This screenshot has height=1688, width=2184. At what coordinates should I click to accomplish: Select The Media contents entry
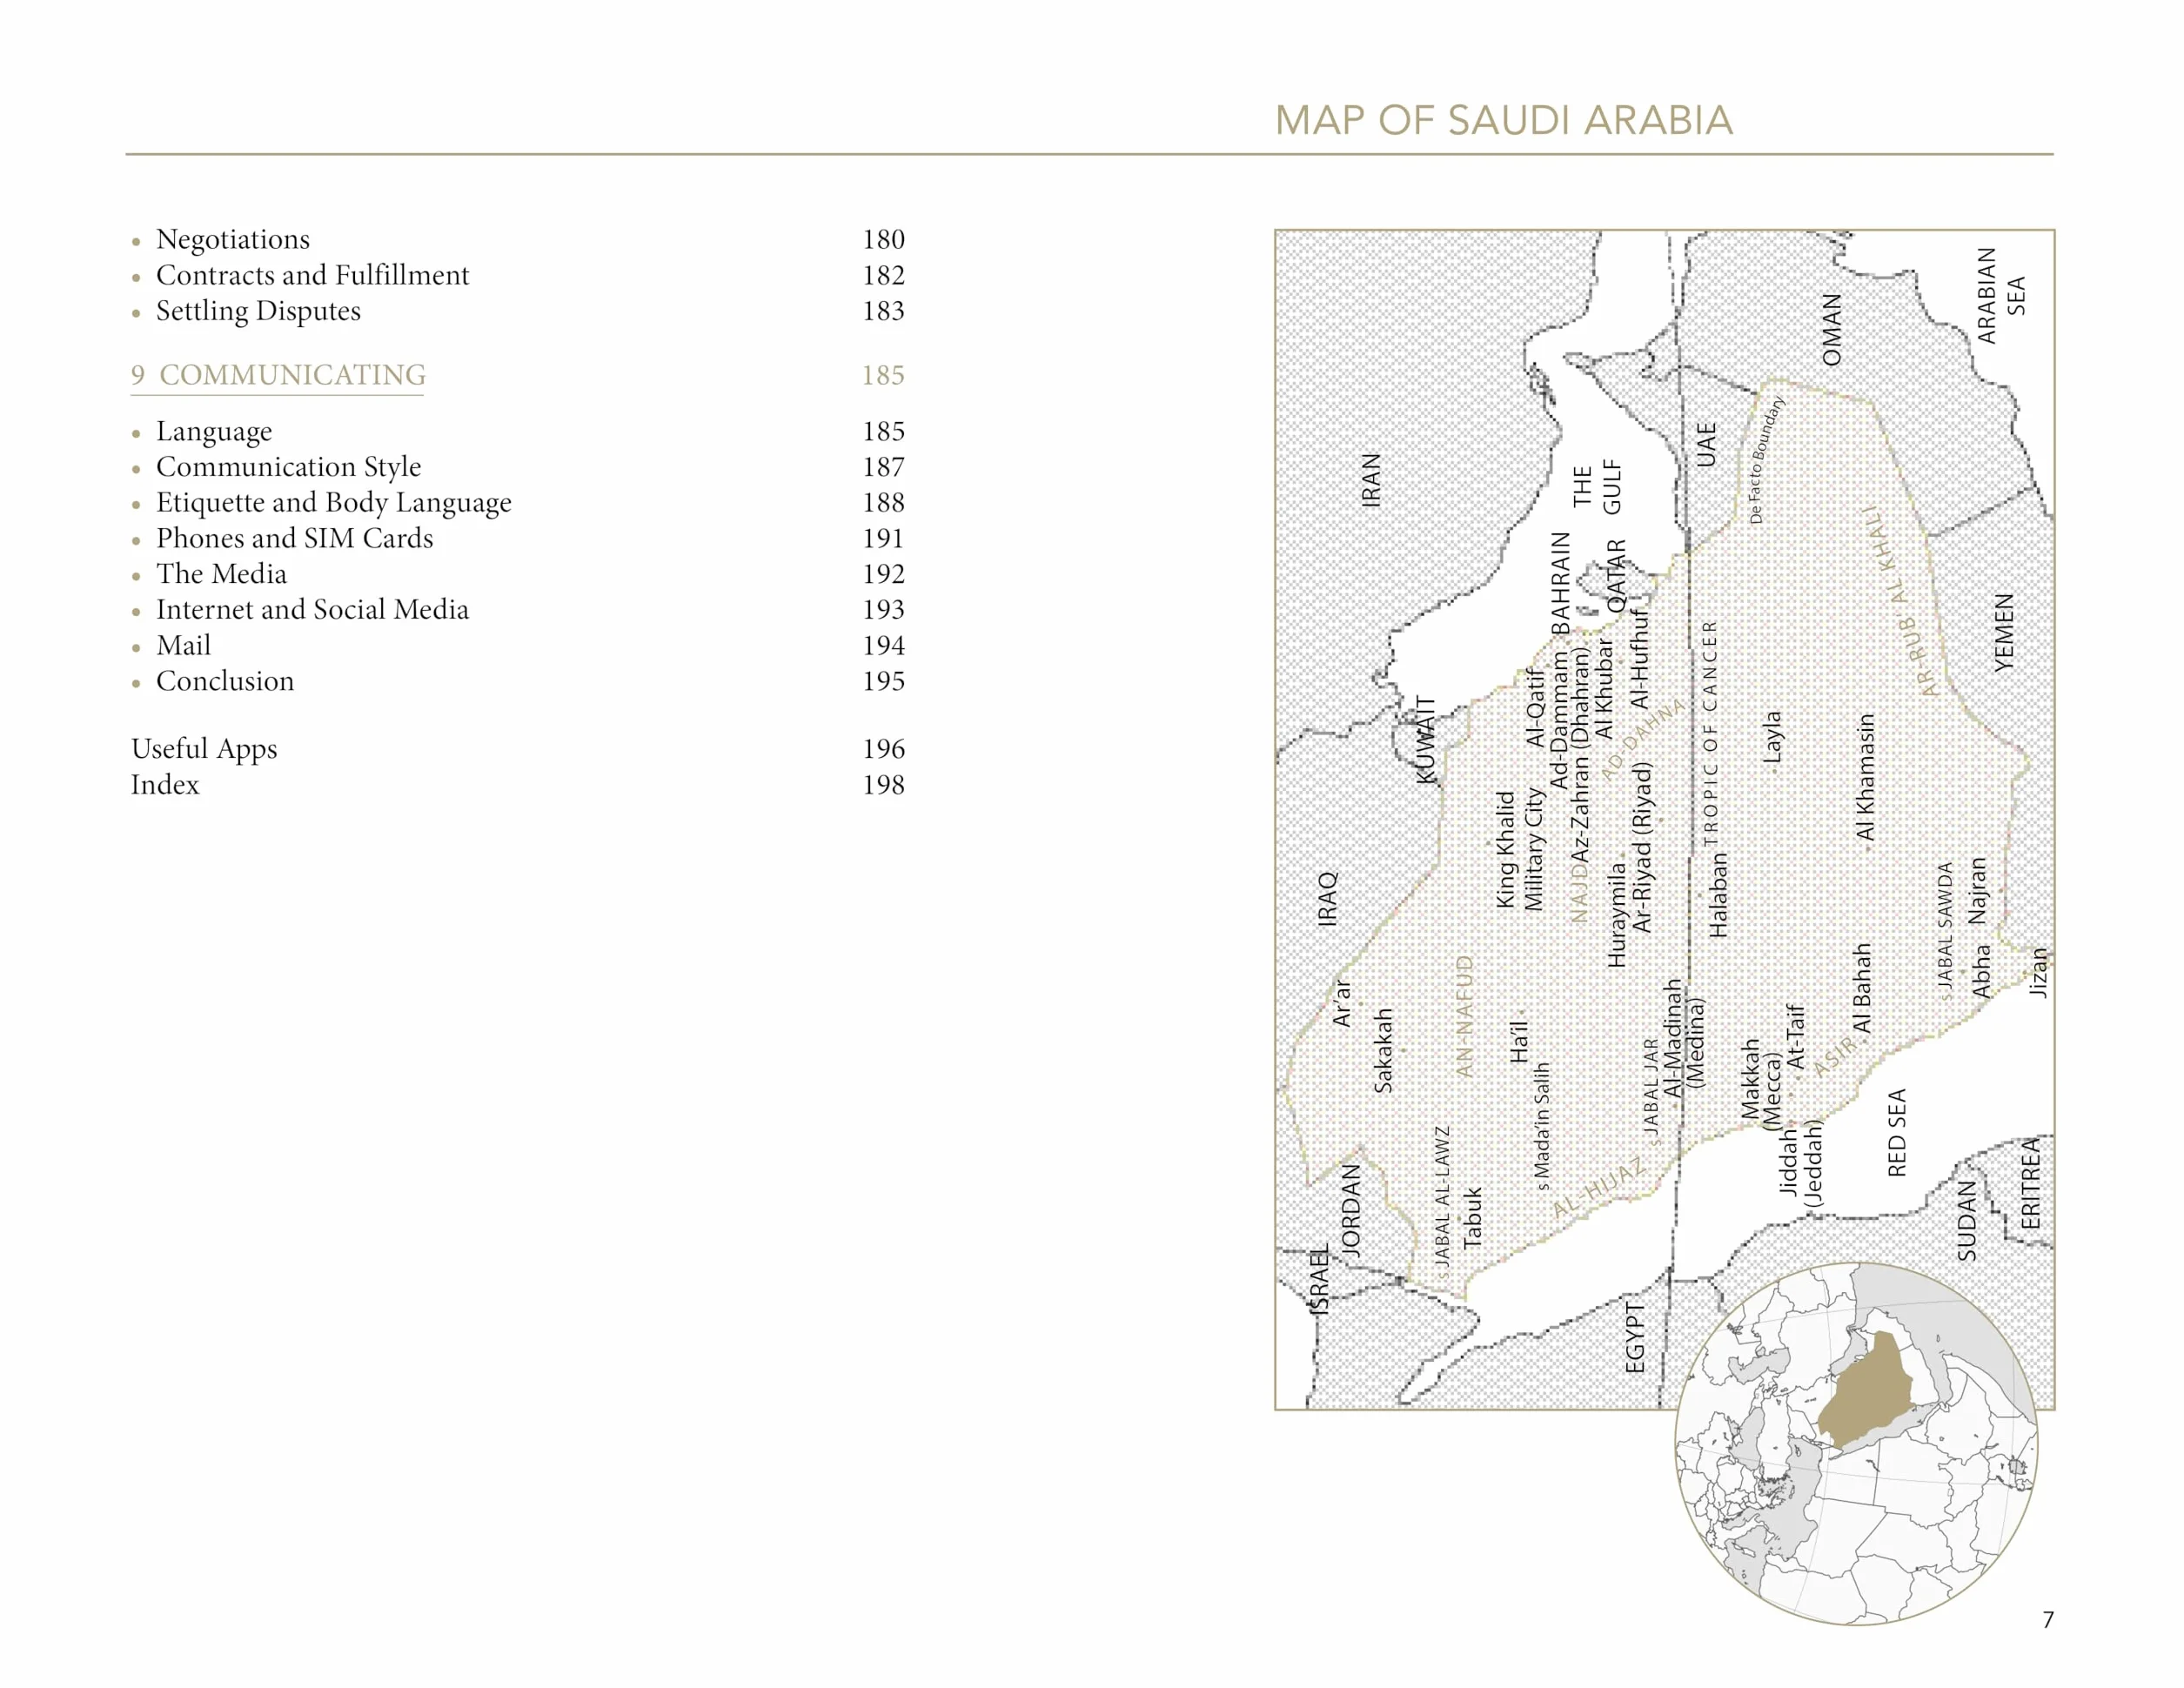221,574
